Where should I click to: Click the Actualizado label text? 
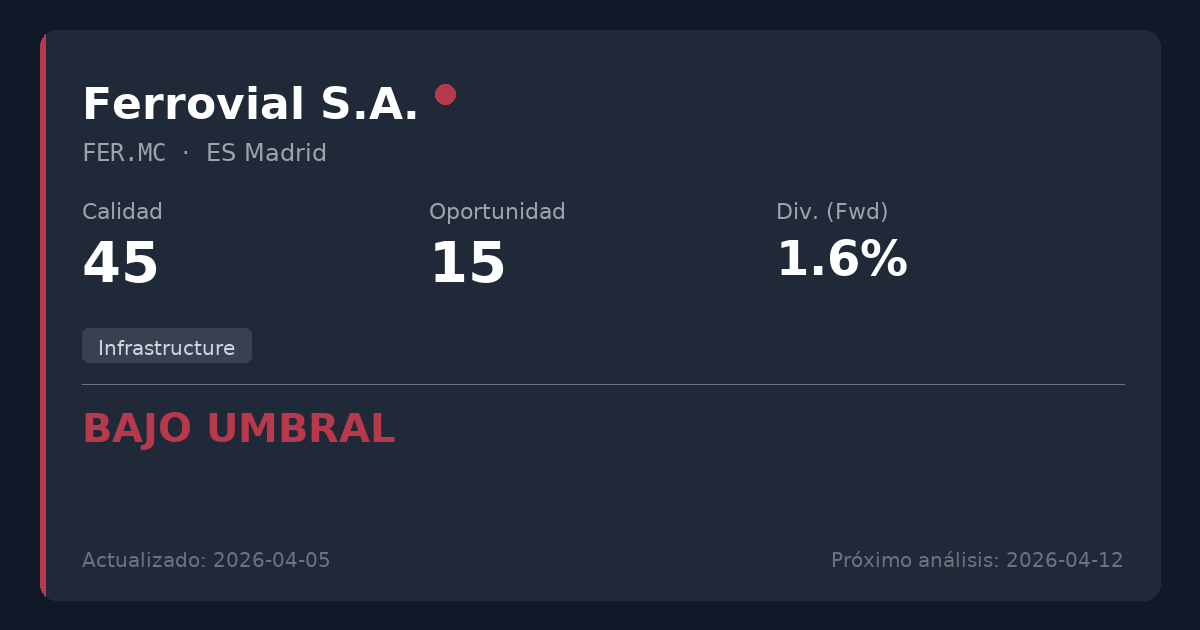(x=145, y=561)
